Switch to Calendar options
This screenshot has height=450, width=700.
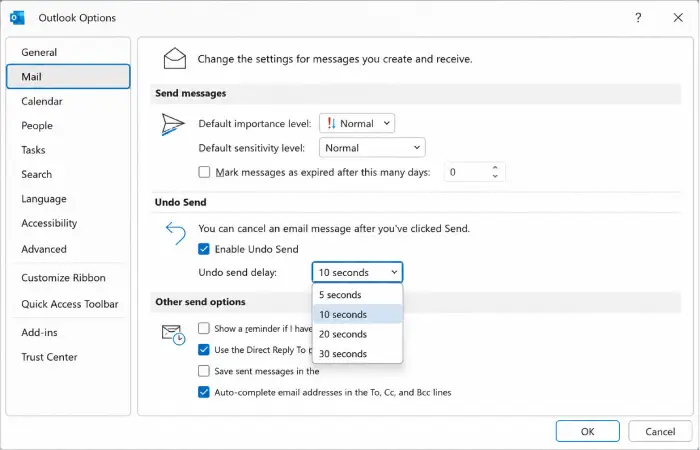tap(68, 101)
